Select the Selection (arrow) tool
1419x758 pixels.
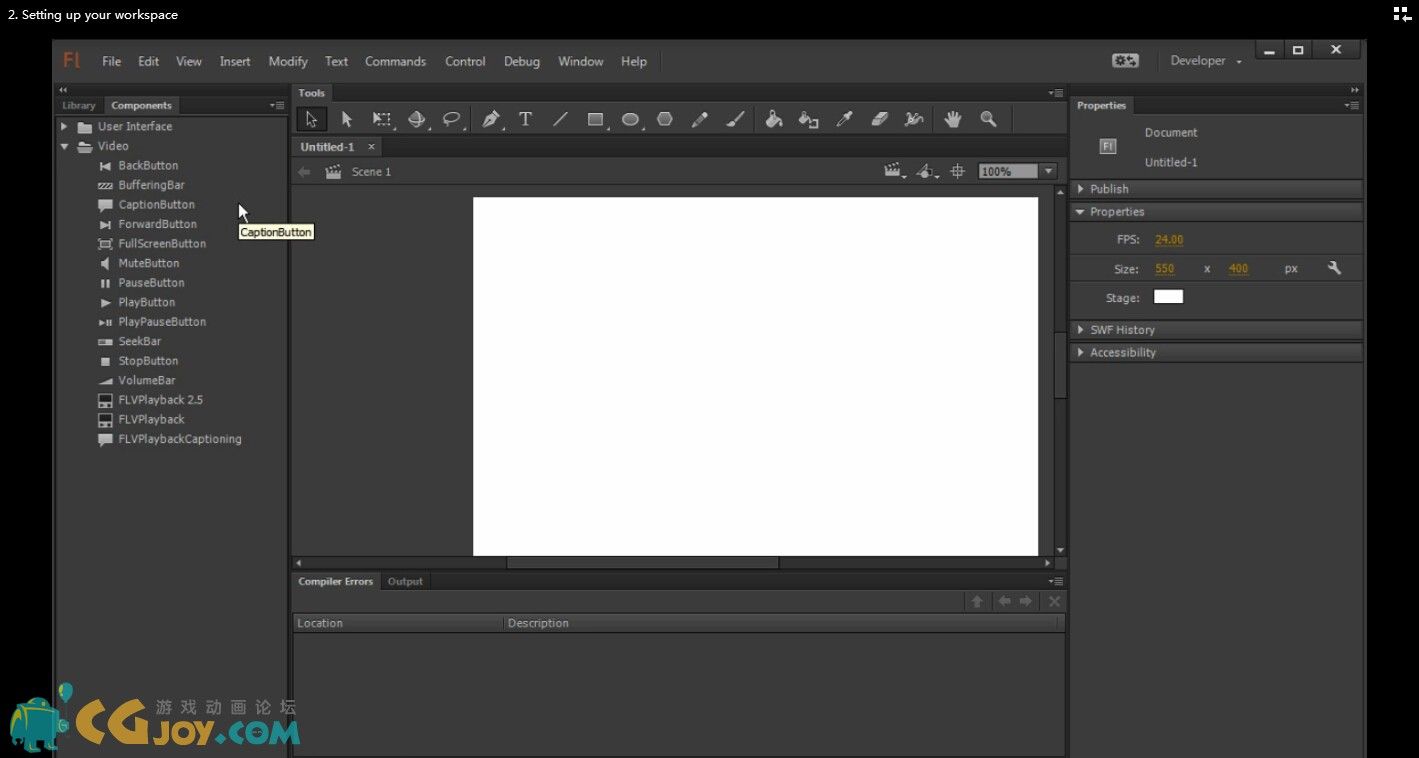tap(311, 119)
